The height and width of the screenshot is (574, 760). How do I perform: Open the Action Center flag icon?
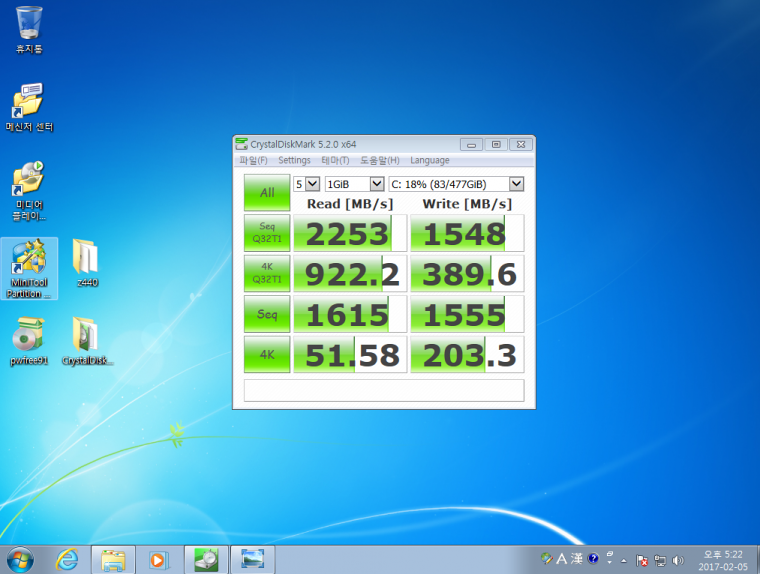(642, 560)
